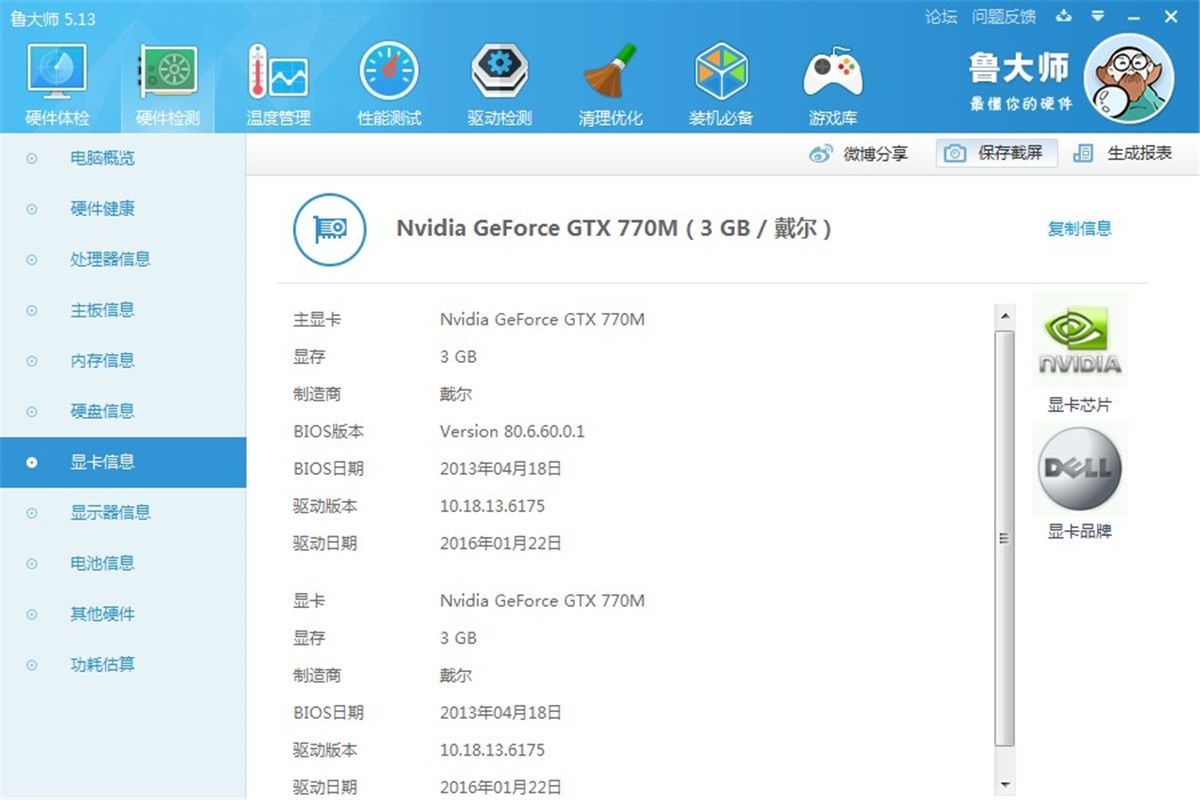
Task: Open the 硬件体检 hardware checkup icon
Action: click(57, 72)
